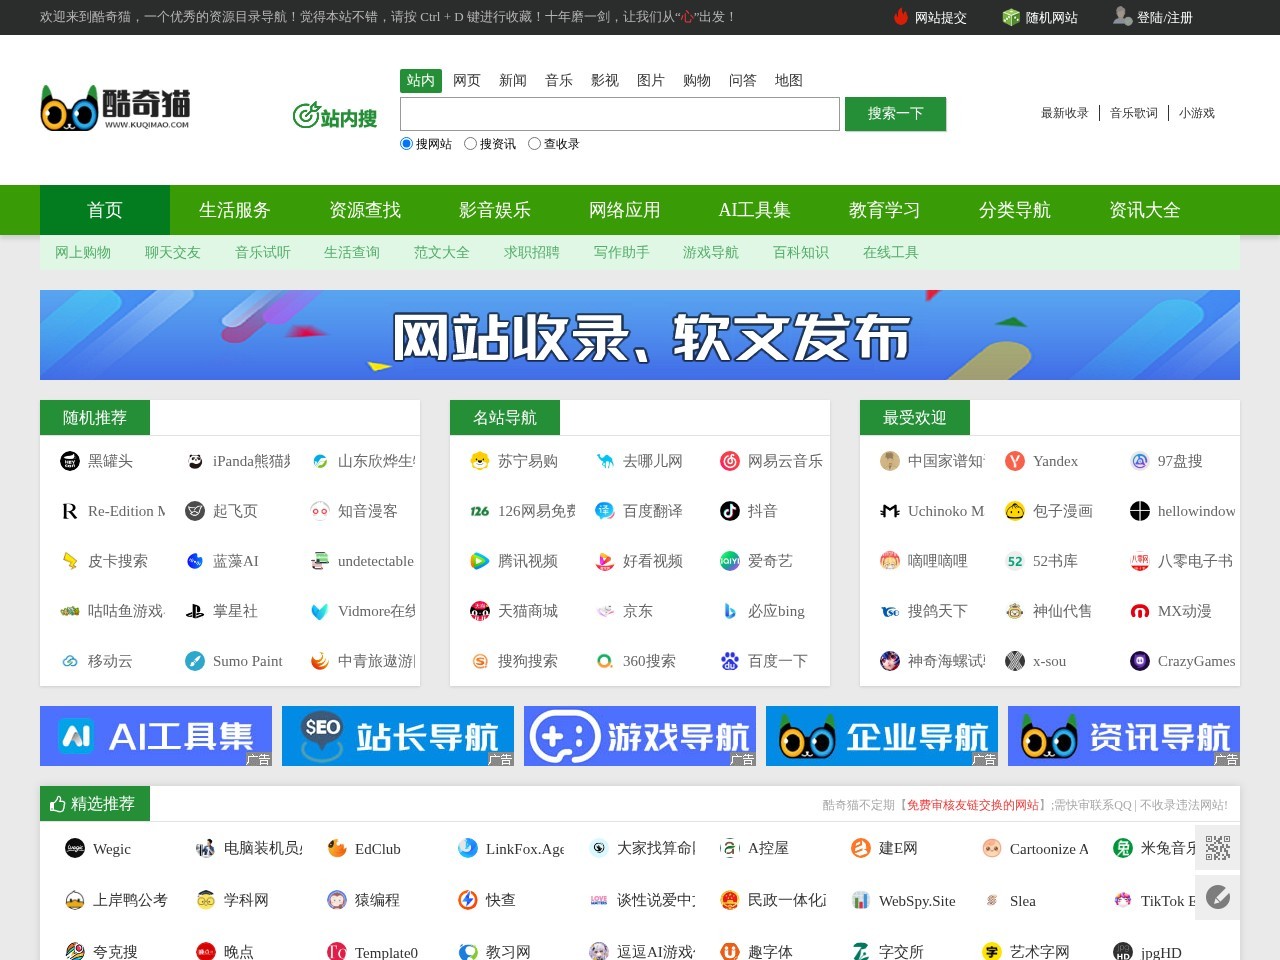Click the 企业导航 banner ad

(x=882, y=736)
